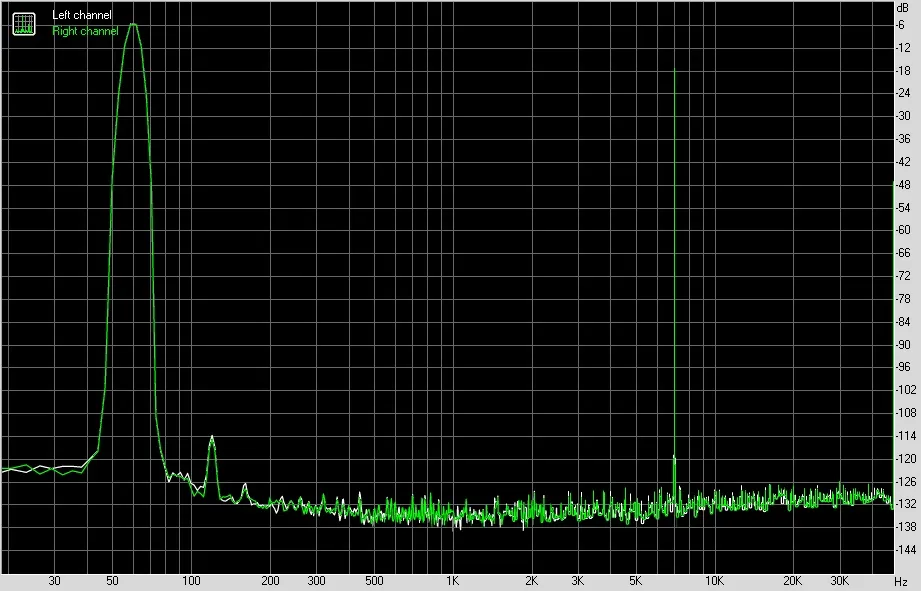Click the "-102" dB axis value
This screenshot has width=921, height=591.
[905, 389]
